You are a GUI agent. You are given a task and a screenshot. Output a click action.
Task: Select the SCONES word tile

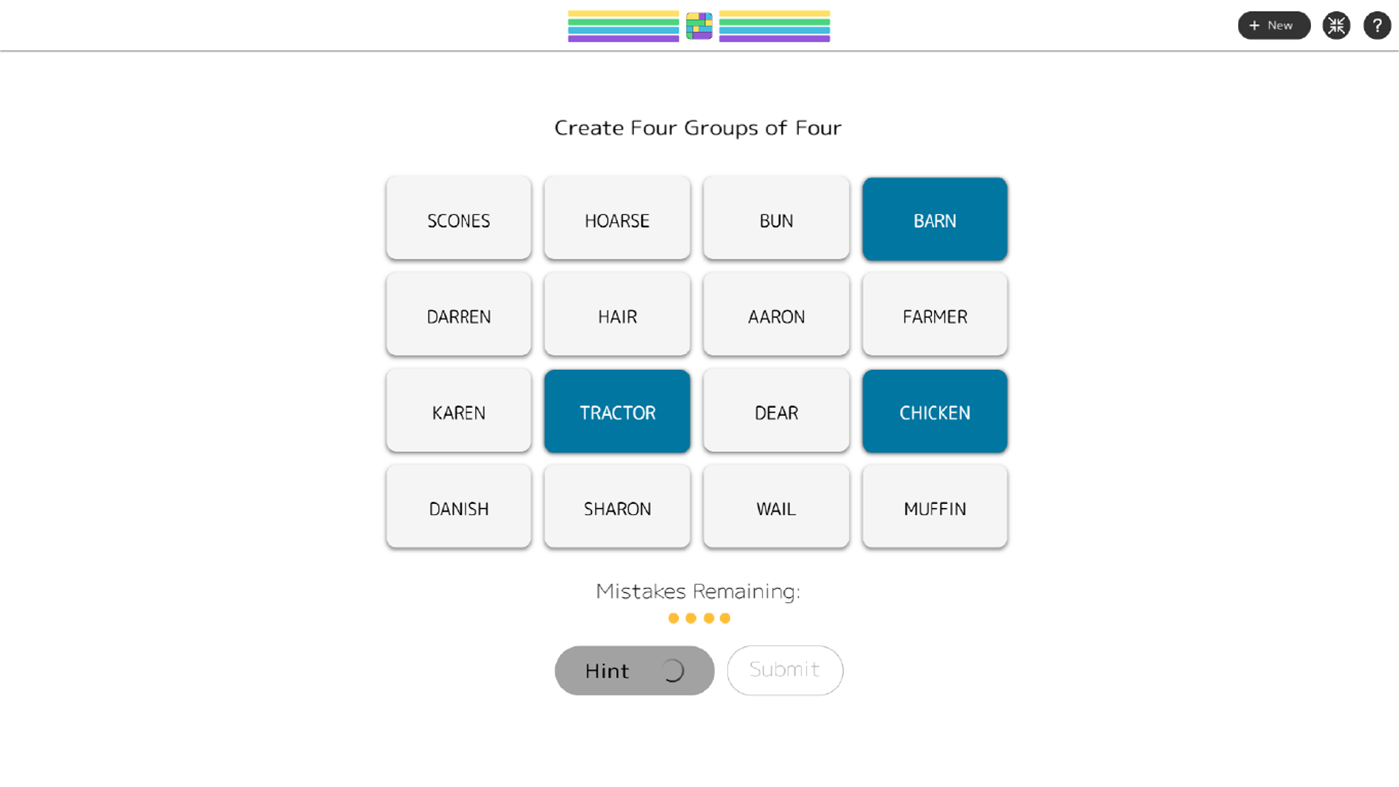(458, 220)
